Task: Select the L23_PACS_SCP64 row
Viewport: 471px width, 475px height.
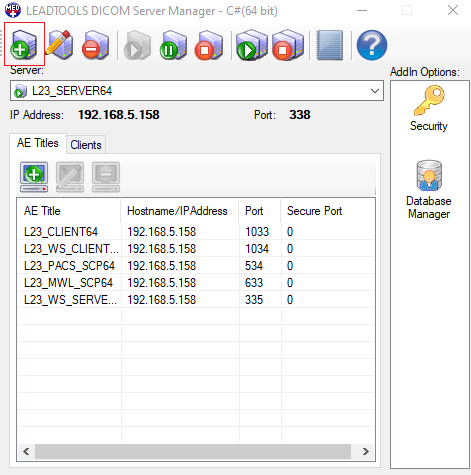Action: pyautogui.click(x=196, y=266)
